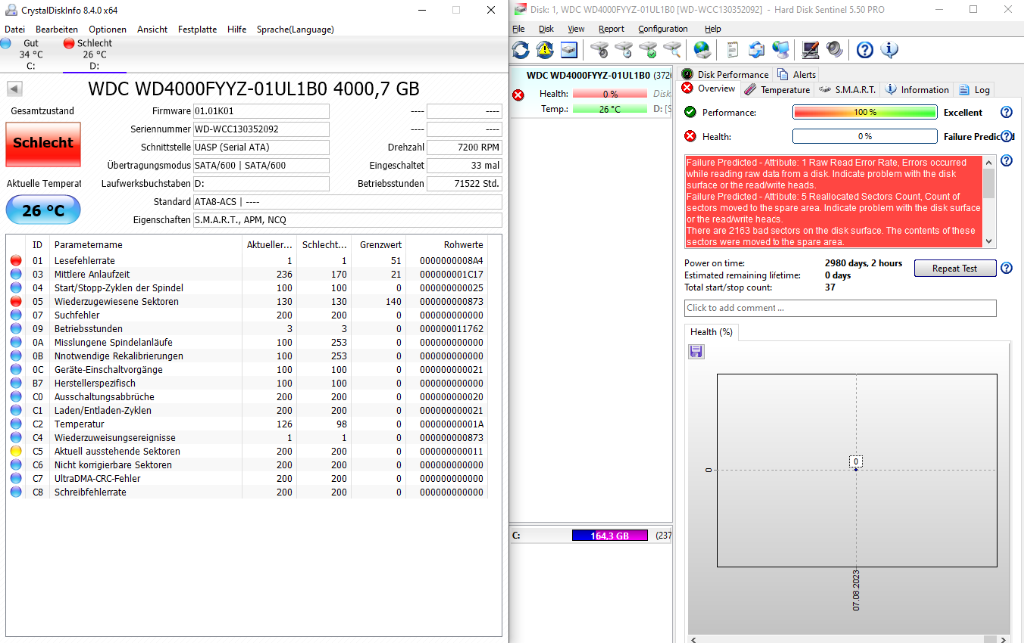
Task: Click the 26 °C temperature button
Action: (43, 210)
